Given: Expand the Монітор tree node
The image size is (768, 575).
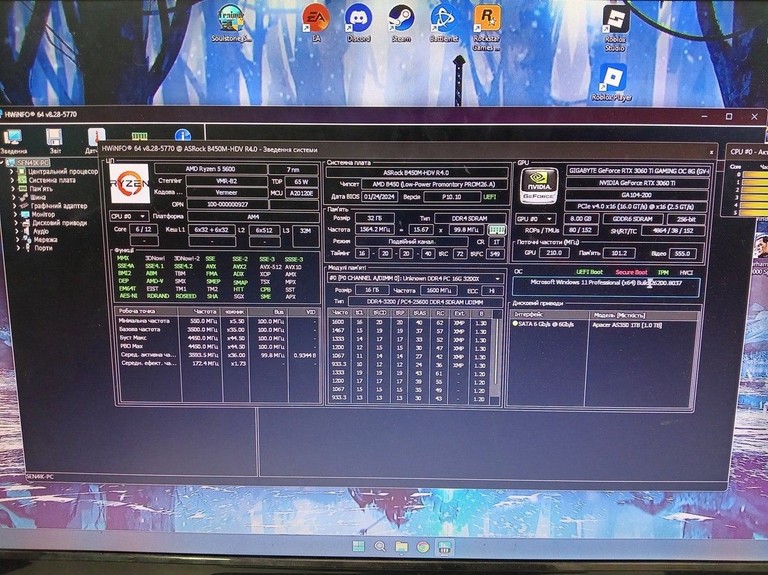Looking at the screenshot, I should pos(16,214).
